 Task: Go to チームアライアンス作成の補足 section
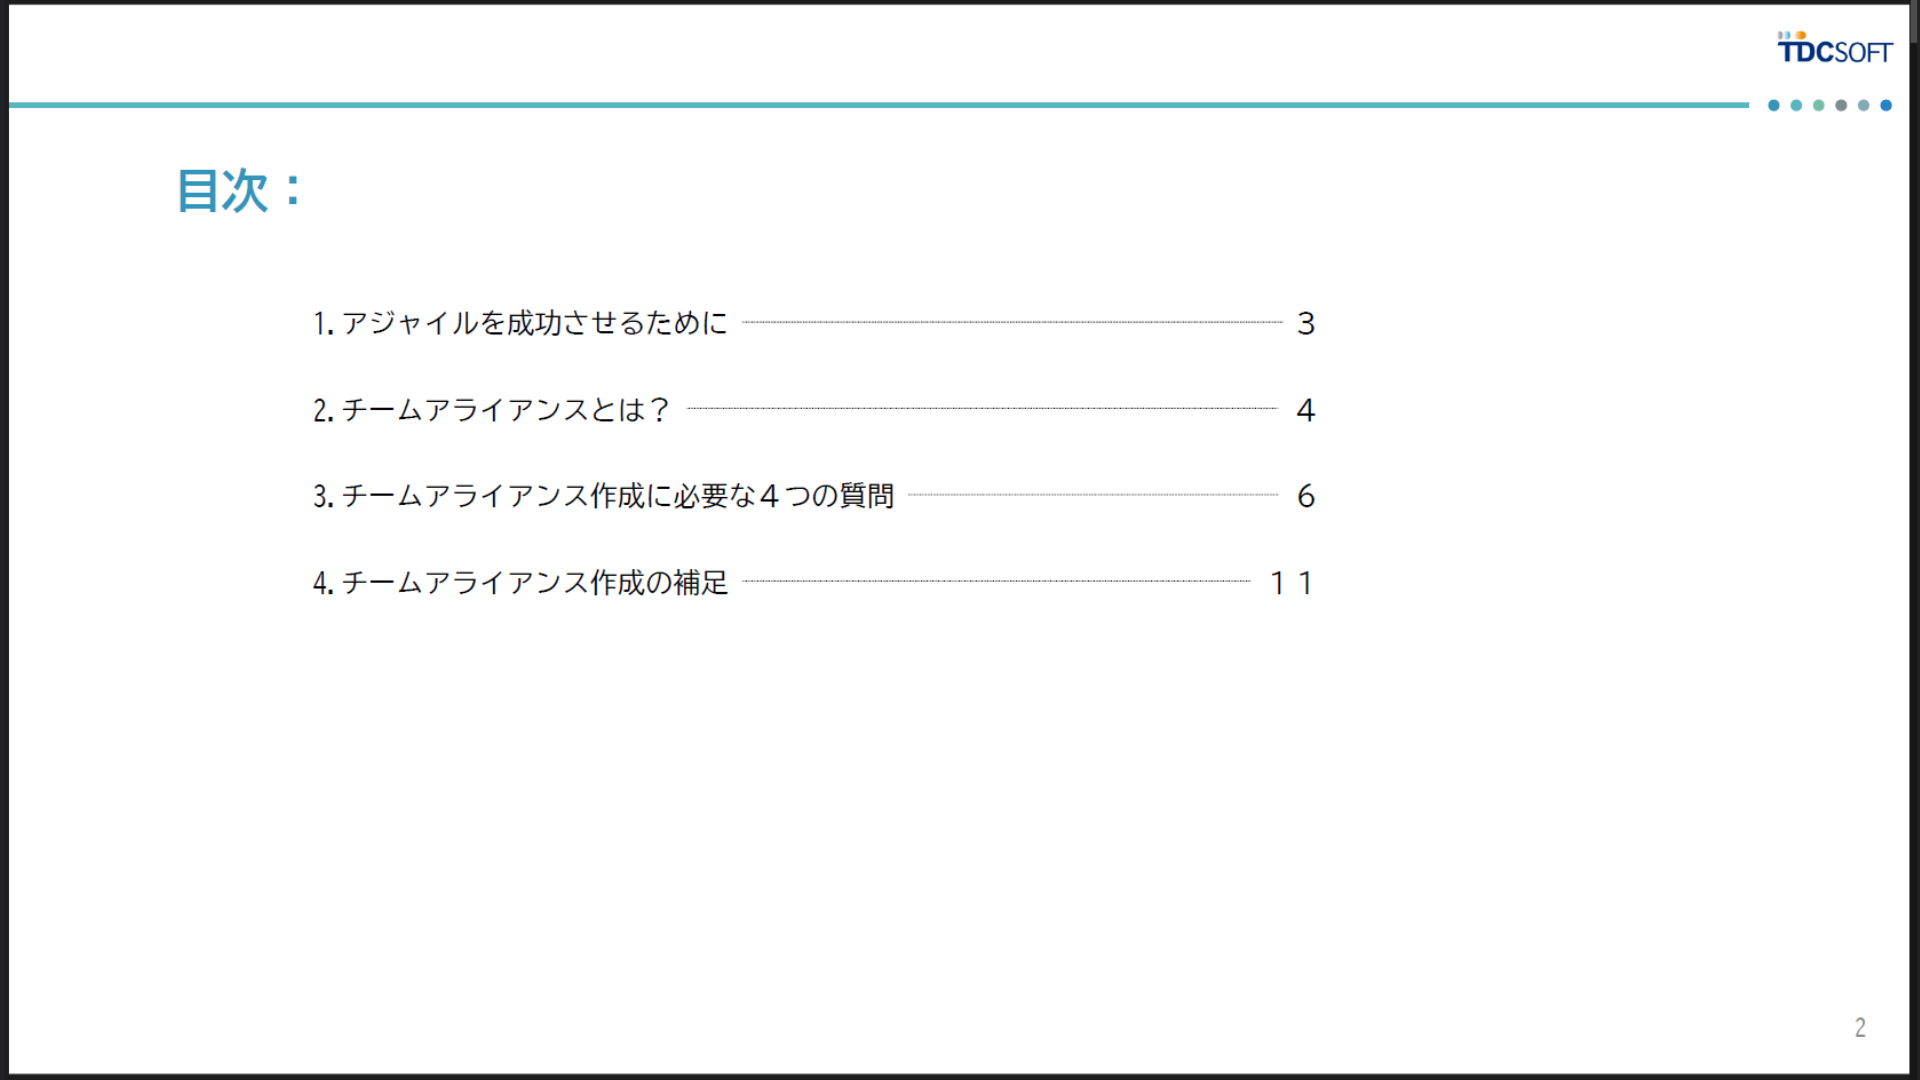tap(520, 583)
